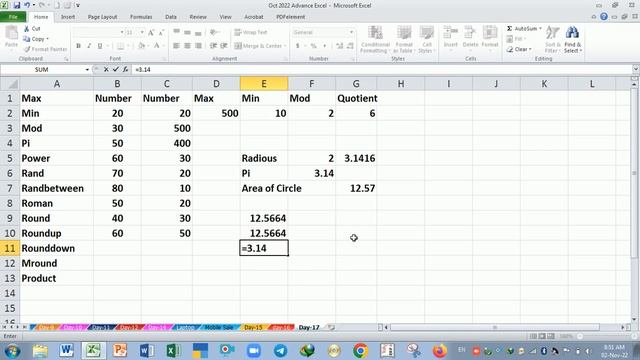
Task: Click the Insert Cells icon
Action: 451,33
